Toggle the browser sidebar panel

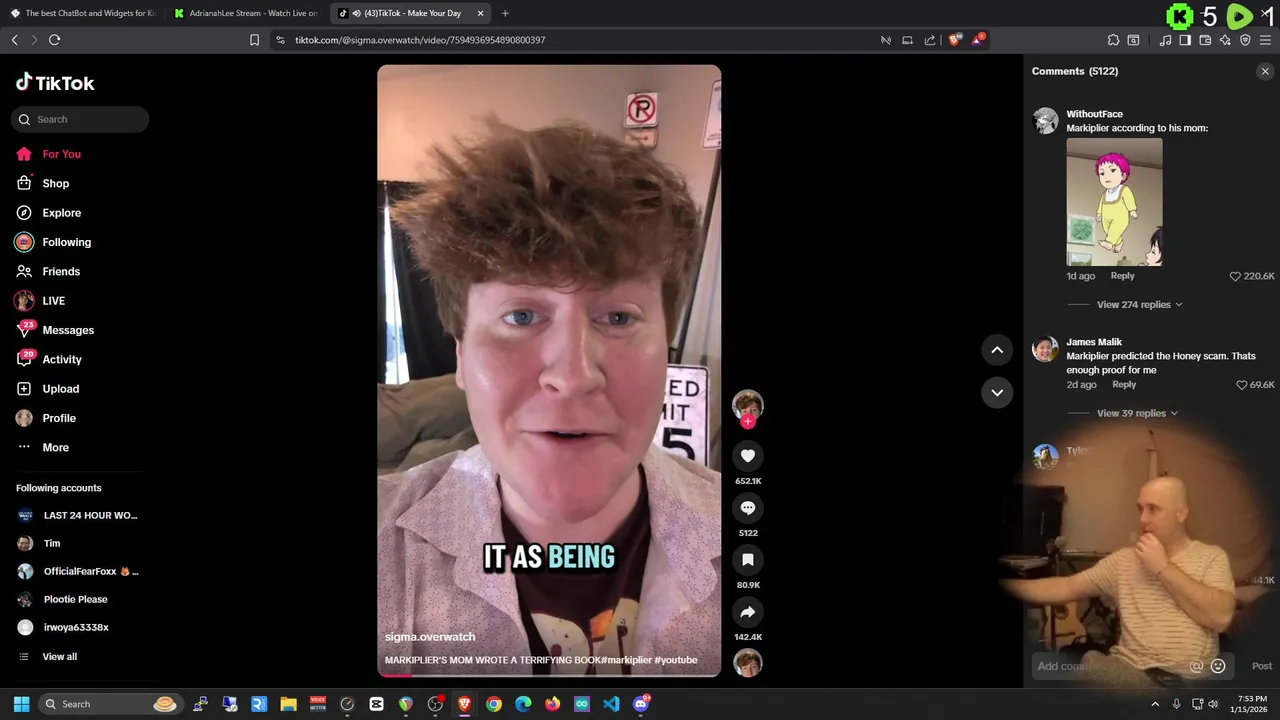(x=1185, y=40)
